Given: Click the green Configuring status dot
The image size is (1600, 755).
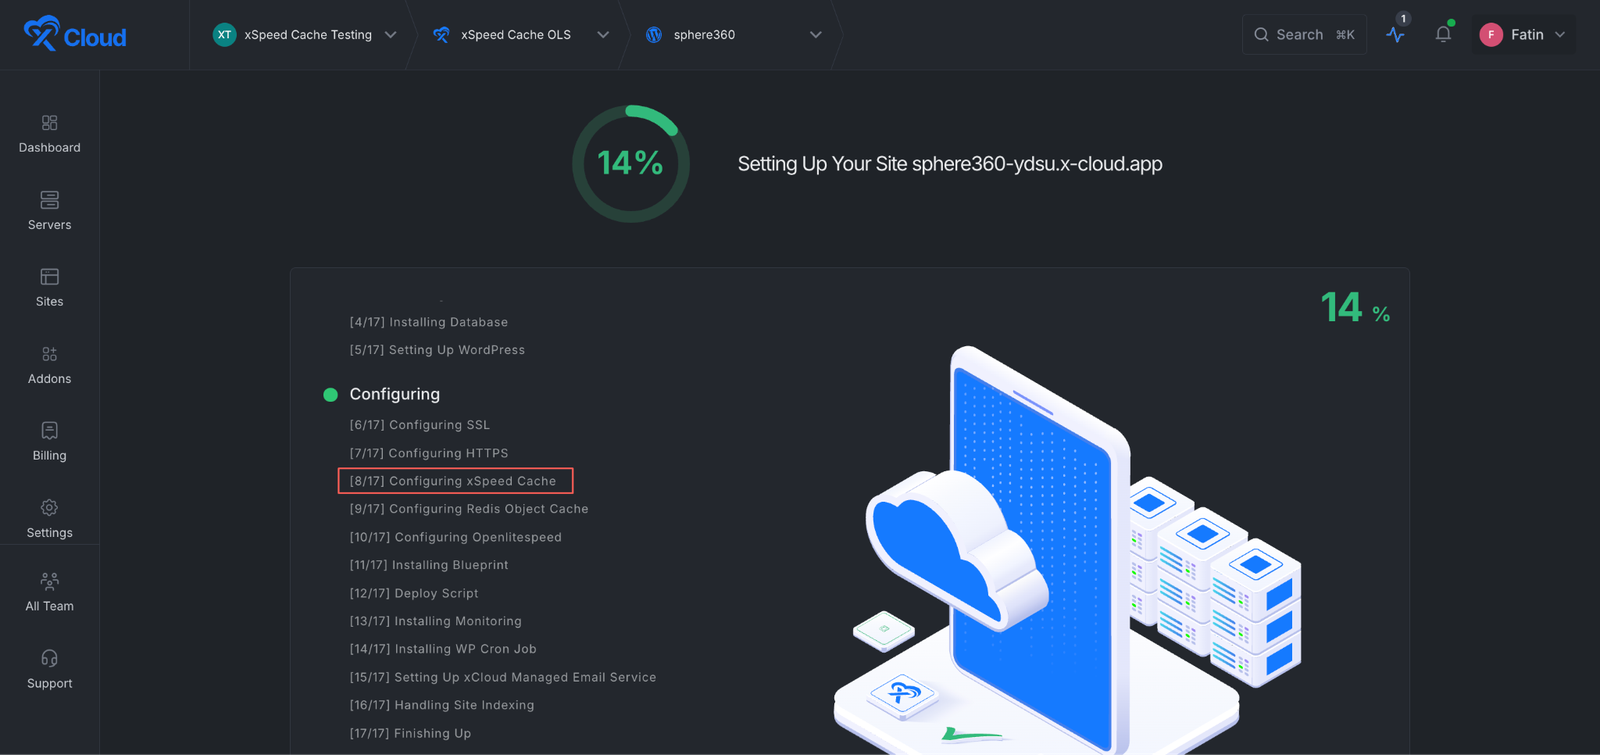Looking at the screenshot, I should point(330,395).
